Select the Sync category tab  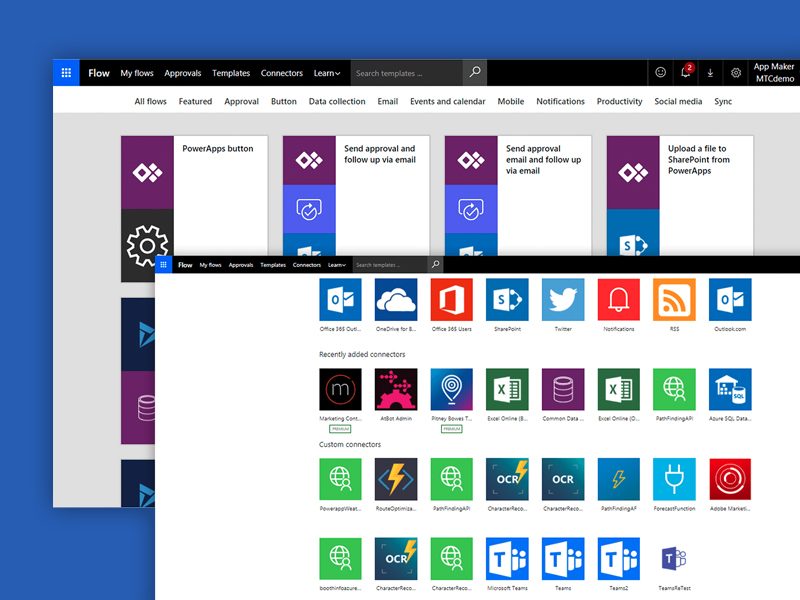tap(723, 101)
